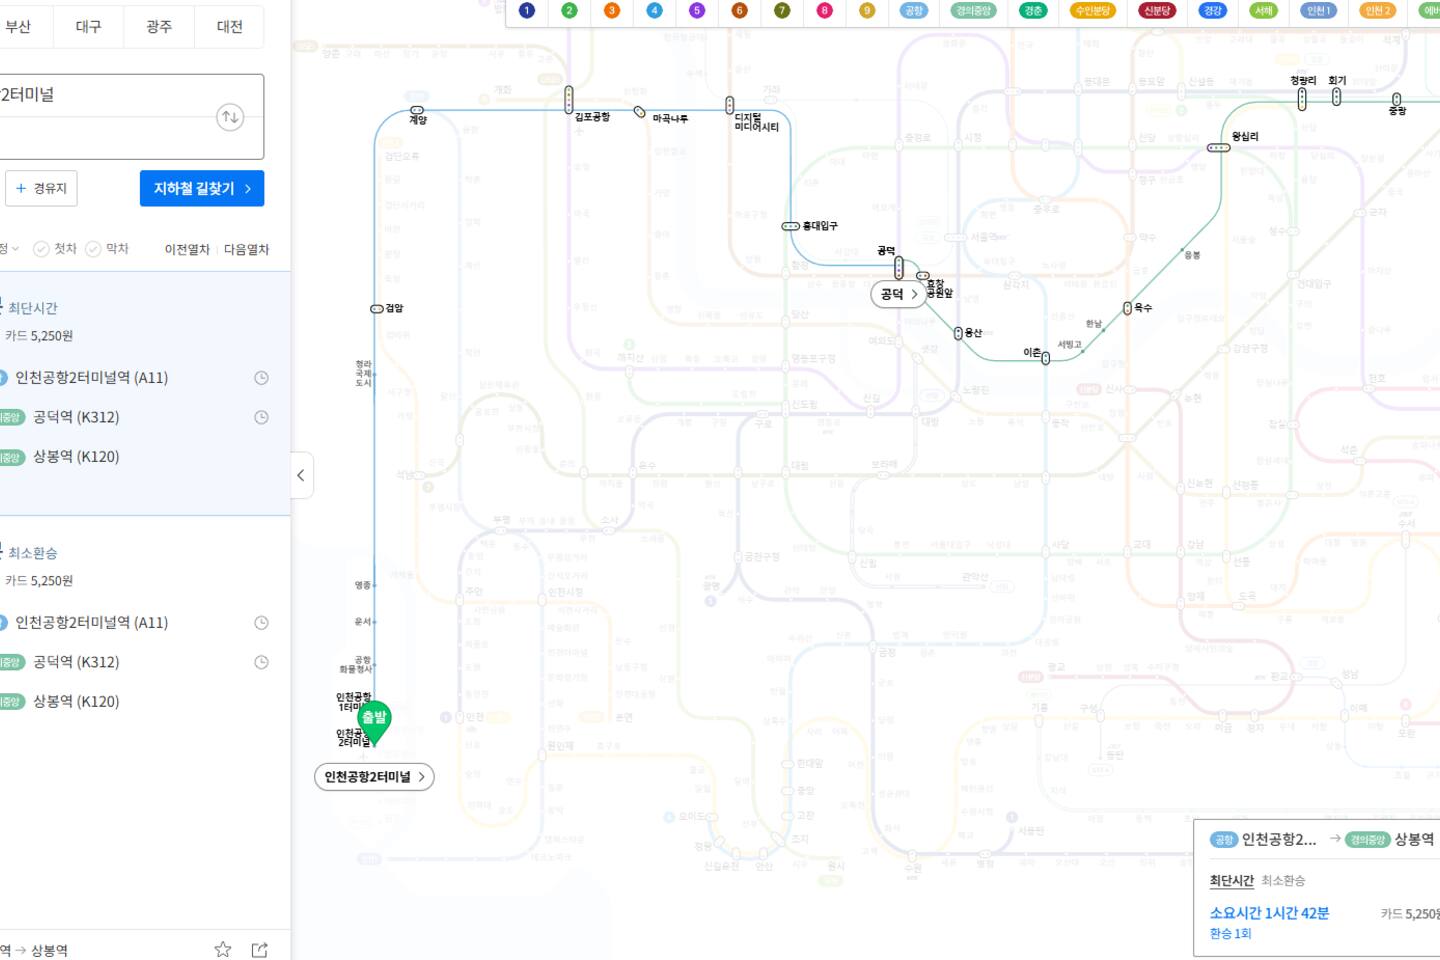Click the 지하철 길찾기 button
This screenshot has width=1440, height=960.
(x=202, y=188)
